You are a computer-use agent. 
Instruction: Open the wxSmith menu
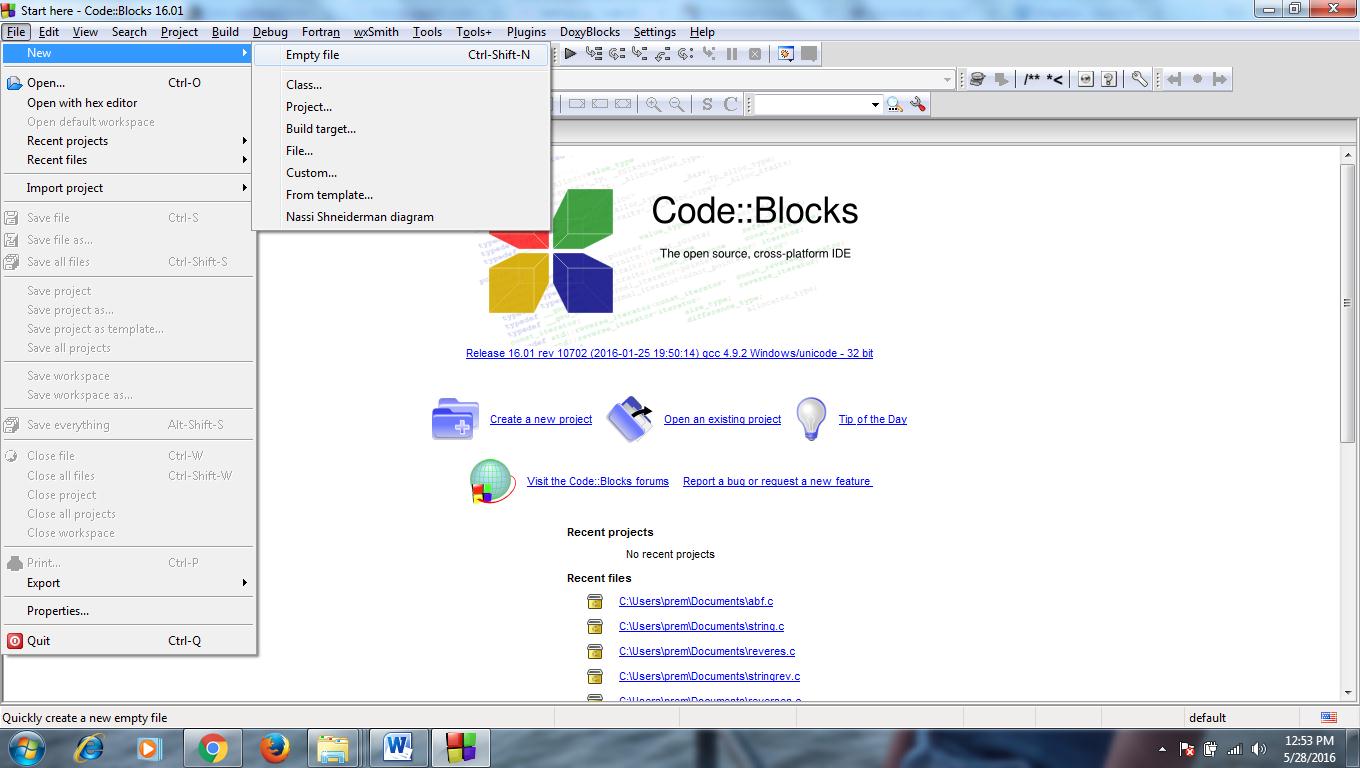click(x=376, y=32)
